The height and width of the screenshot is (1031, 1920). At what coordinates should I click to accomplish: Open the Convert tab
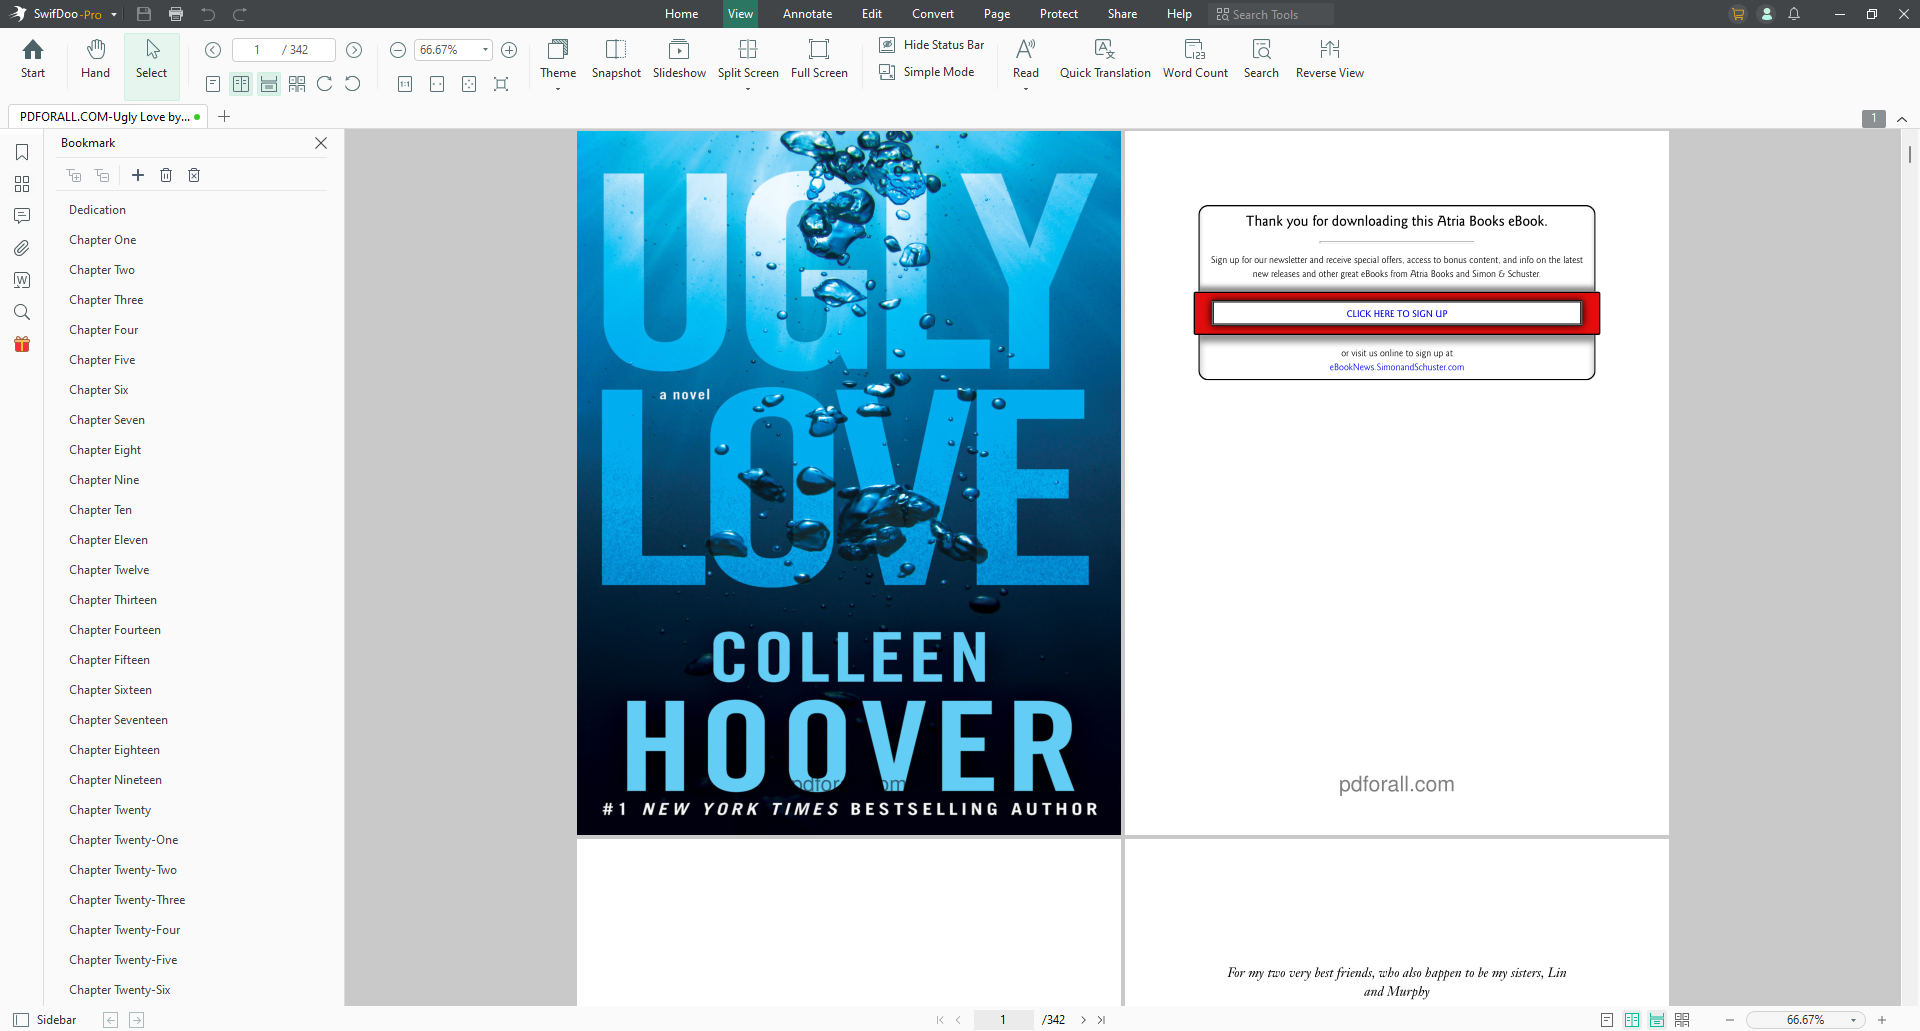[x=933, y=14]
